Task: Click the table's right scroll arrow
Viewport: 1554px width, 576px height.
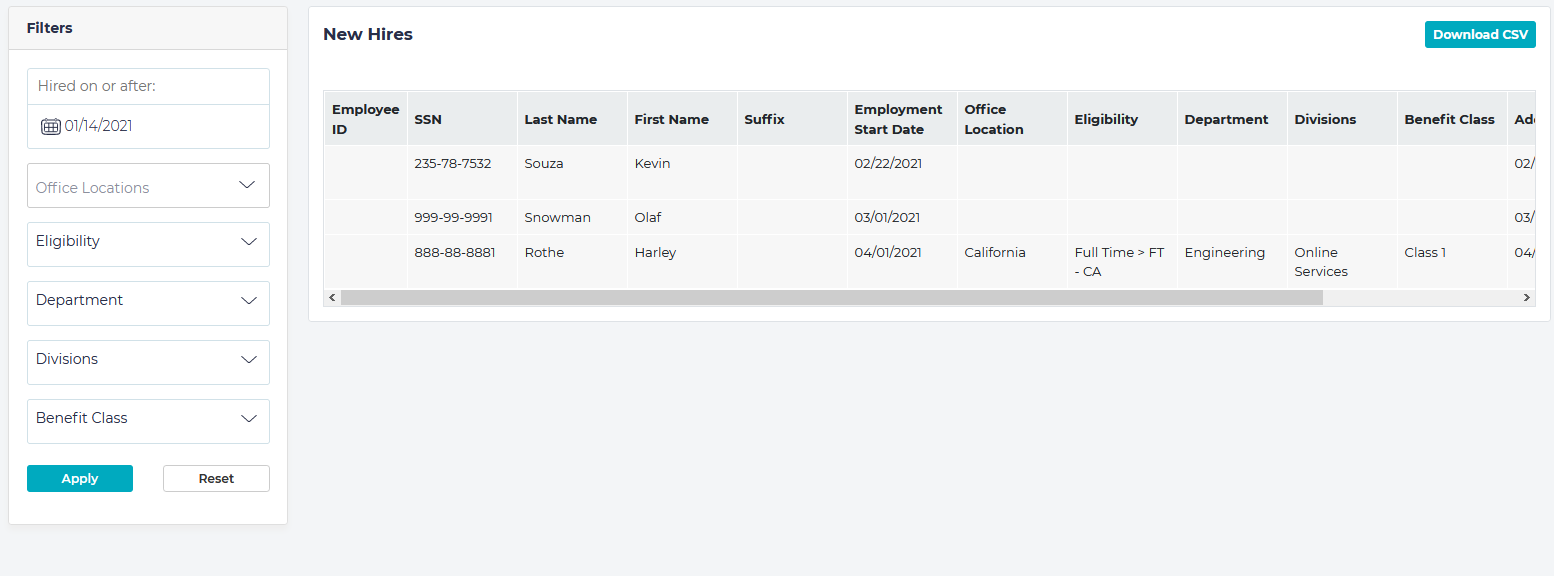Action: pos(1527,297)
